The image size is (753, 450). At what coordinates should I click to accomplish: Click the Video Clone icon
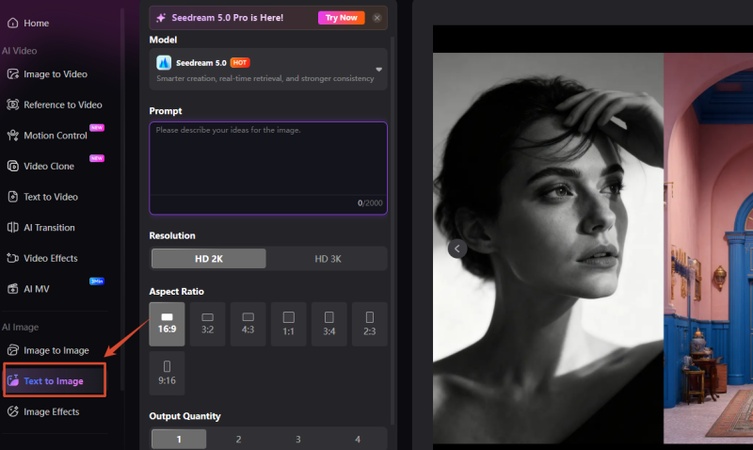(13, 166)
